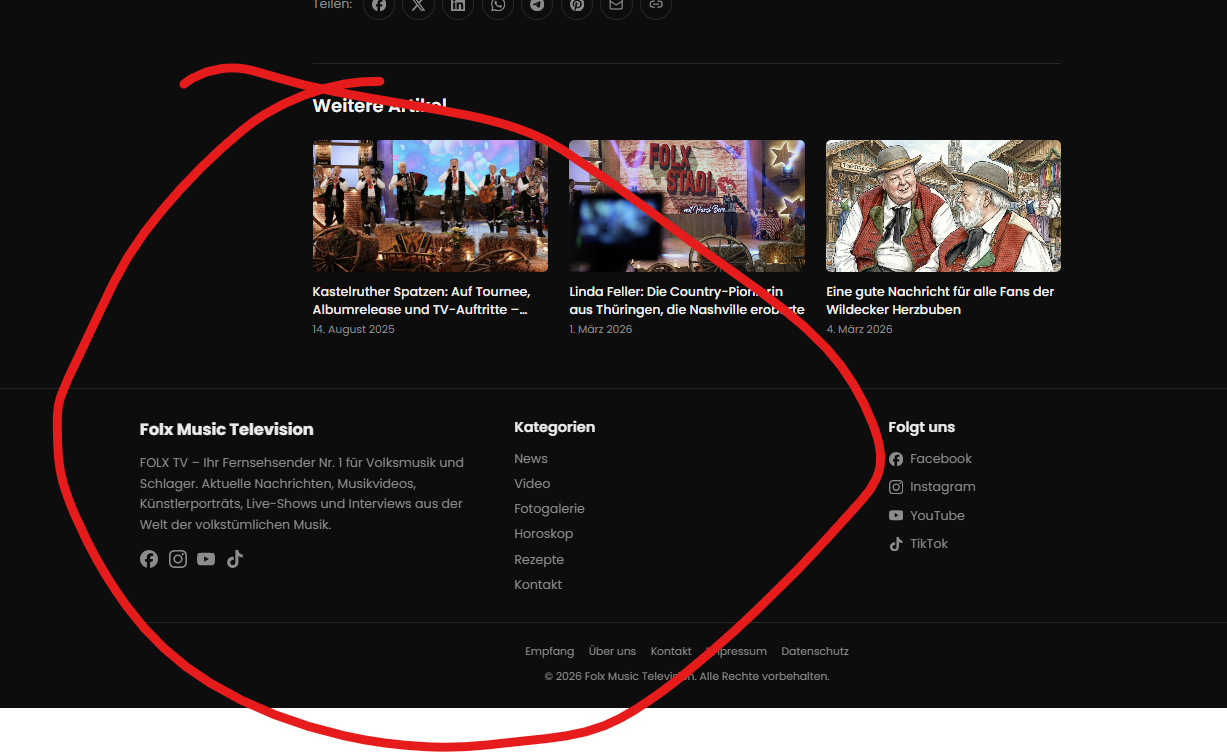Open Instagram link in Folgt uns
Viewport: 1227px width, 753px height.
(x=932, y=487)
